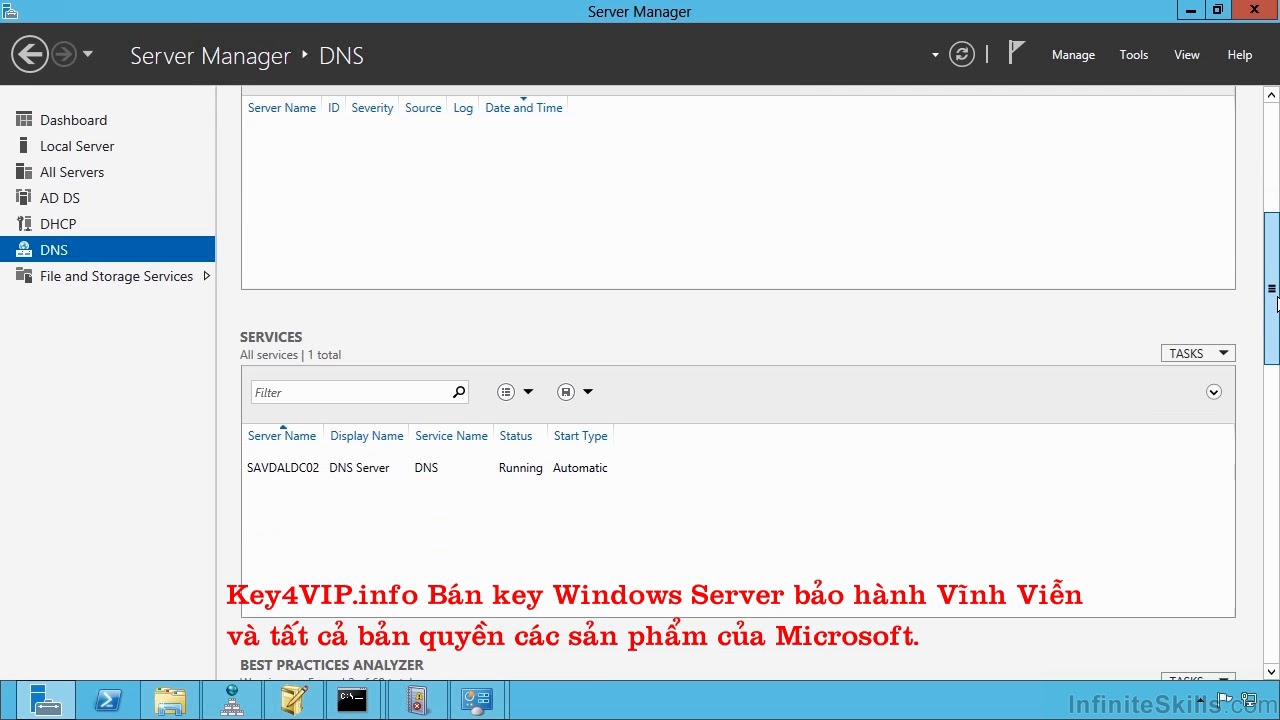Click AD DS sidebar icon
Viewport: 1280px width, 720px height.
click(x=24, y=198)
